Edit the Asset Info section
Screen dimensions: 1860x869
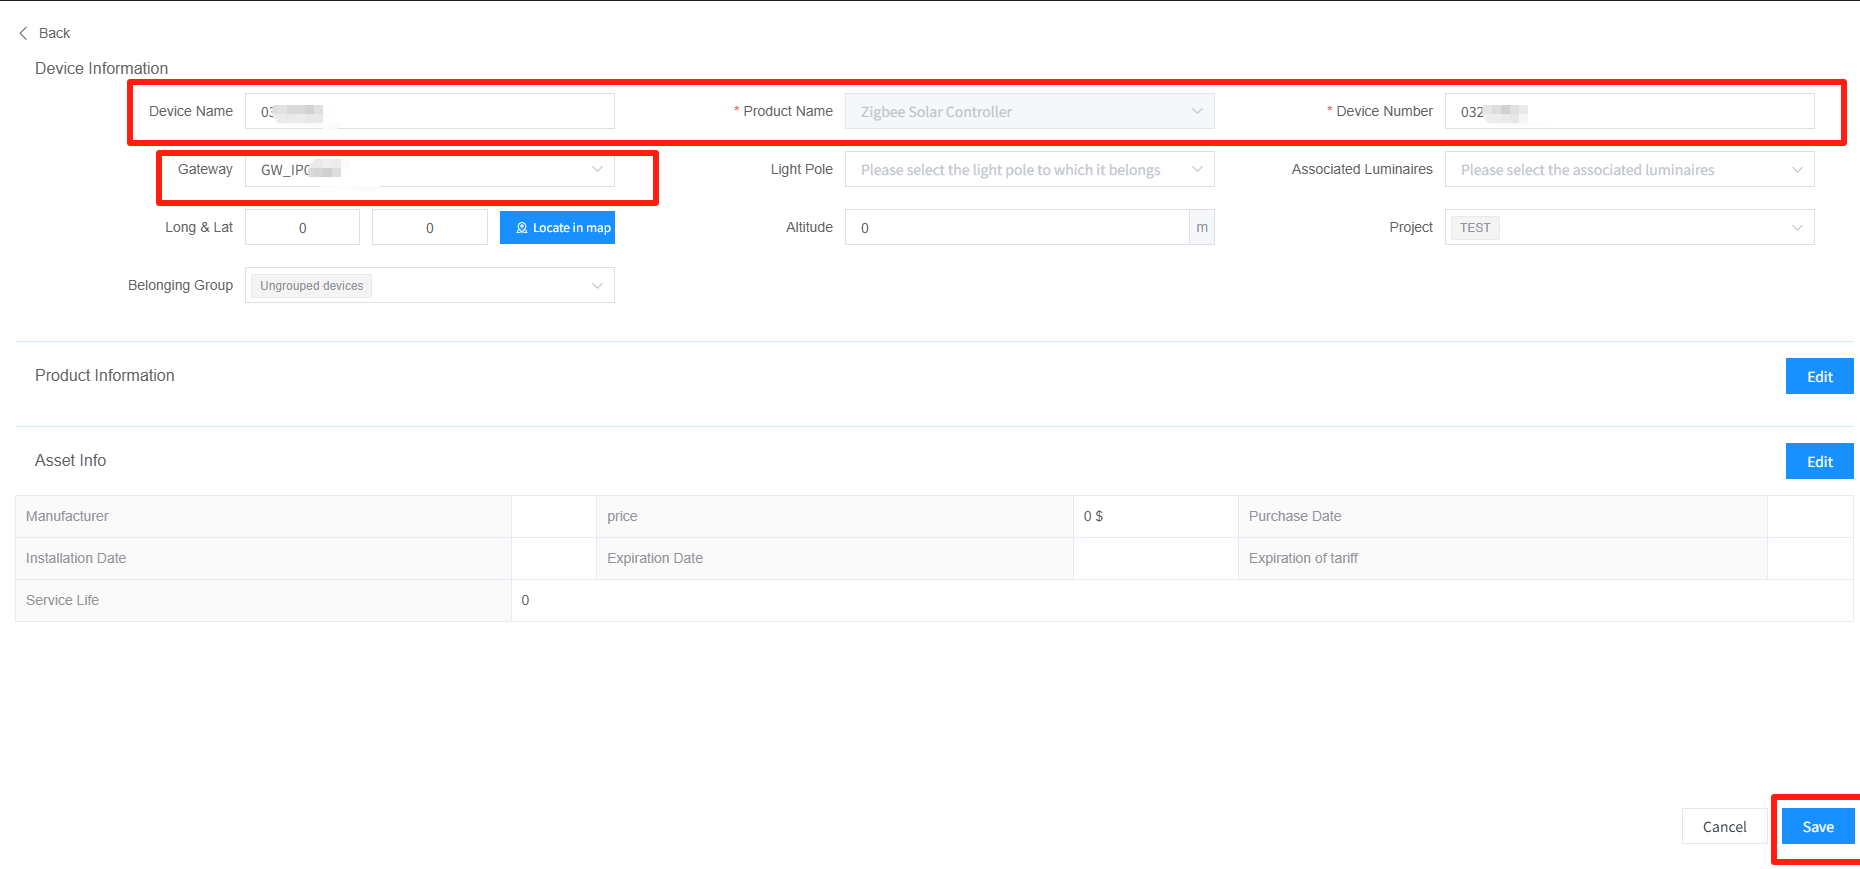[x=1819, y=461]
